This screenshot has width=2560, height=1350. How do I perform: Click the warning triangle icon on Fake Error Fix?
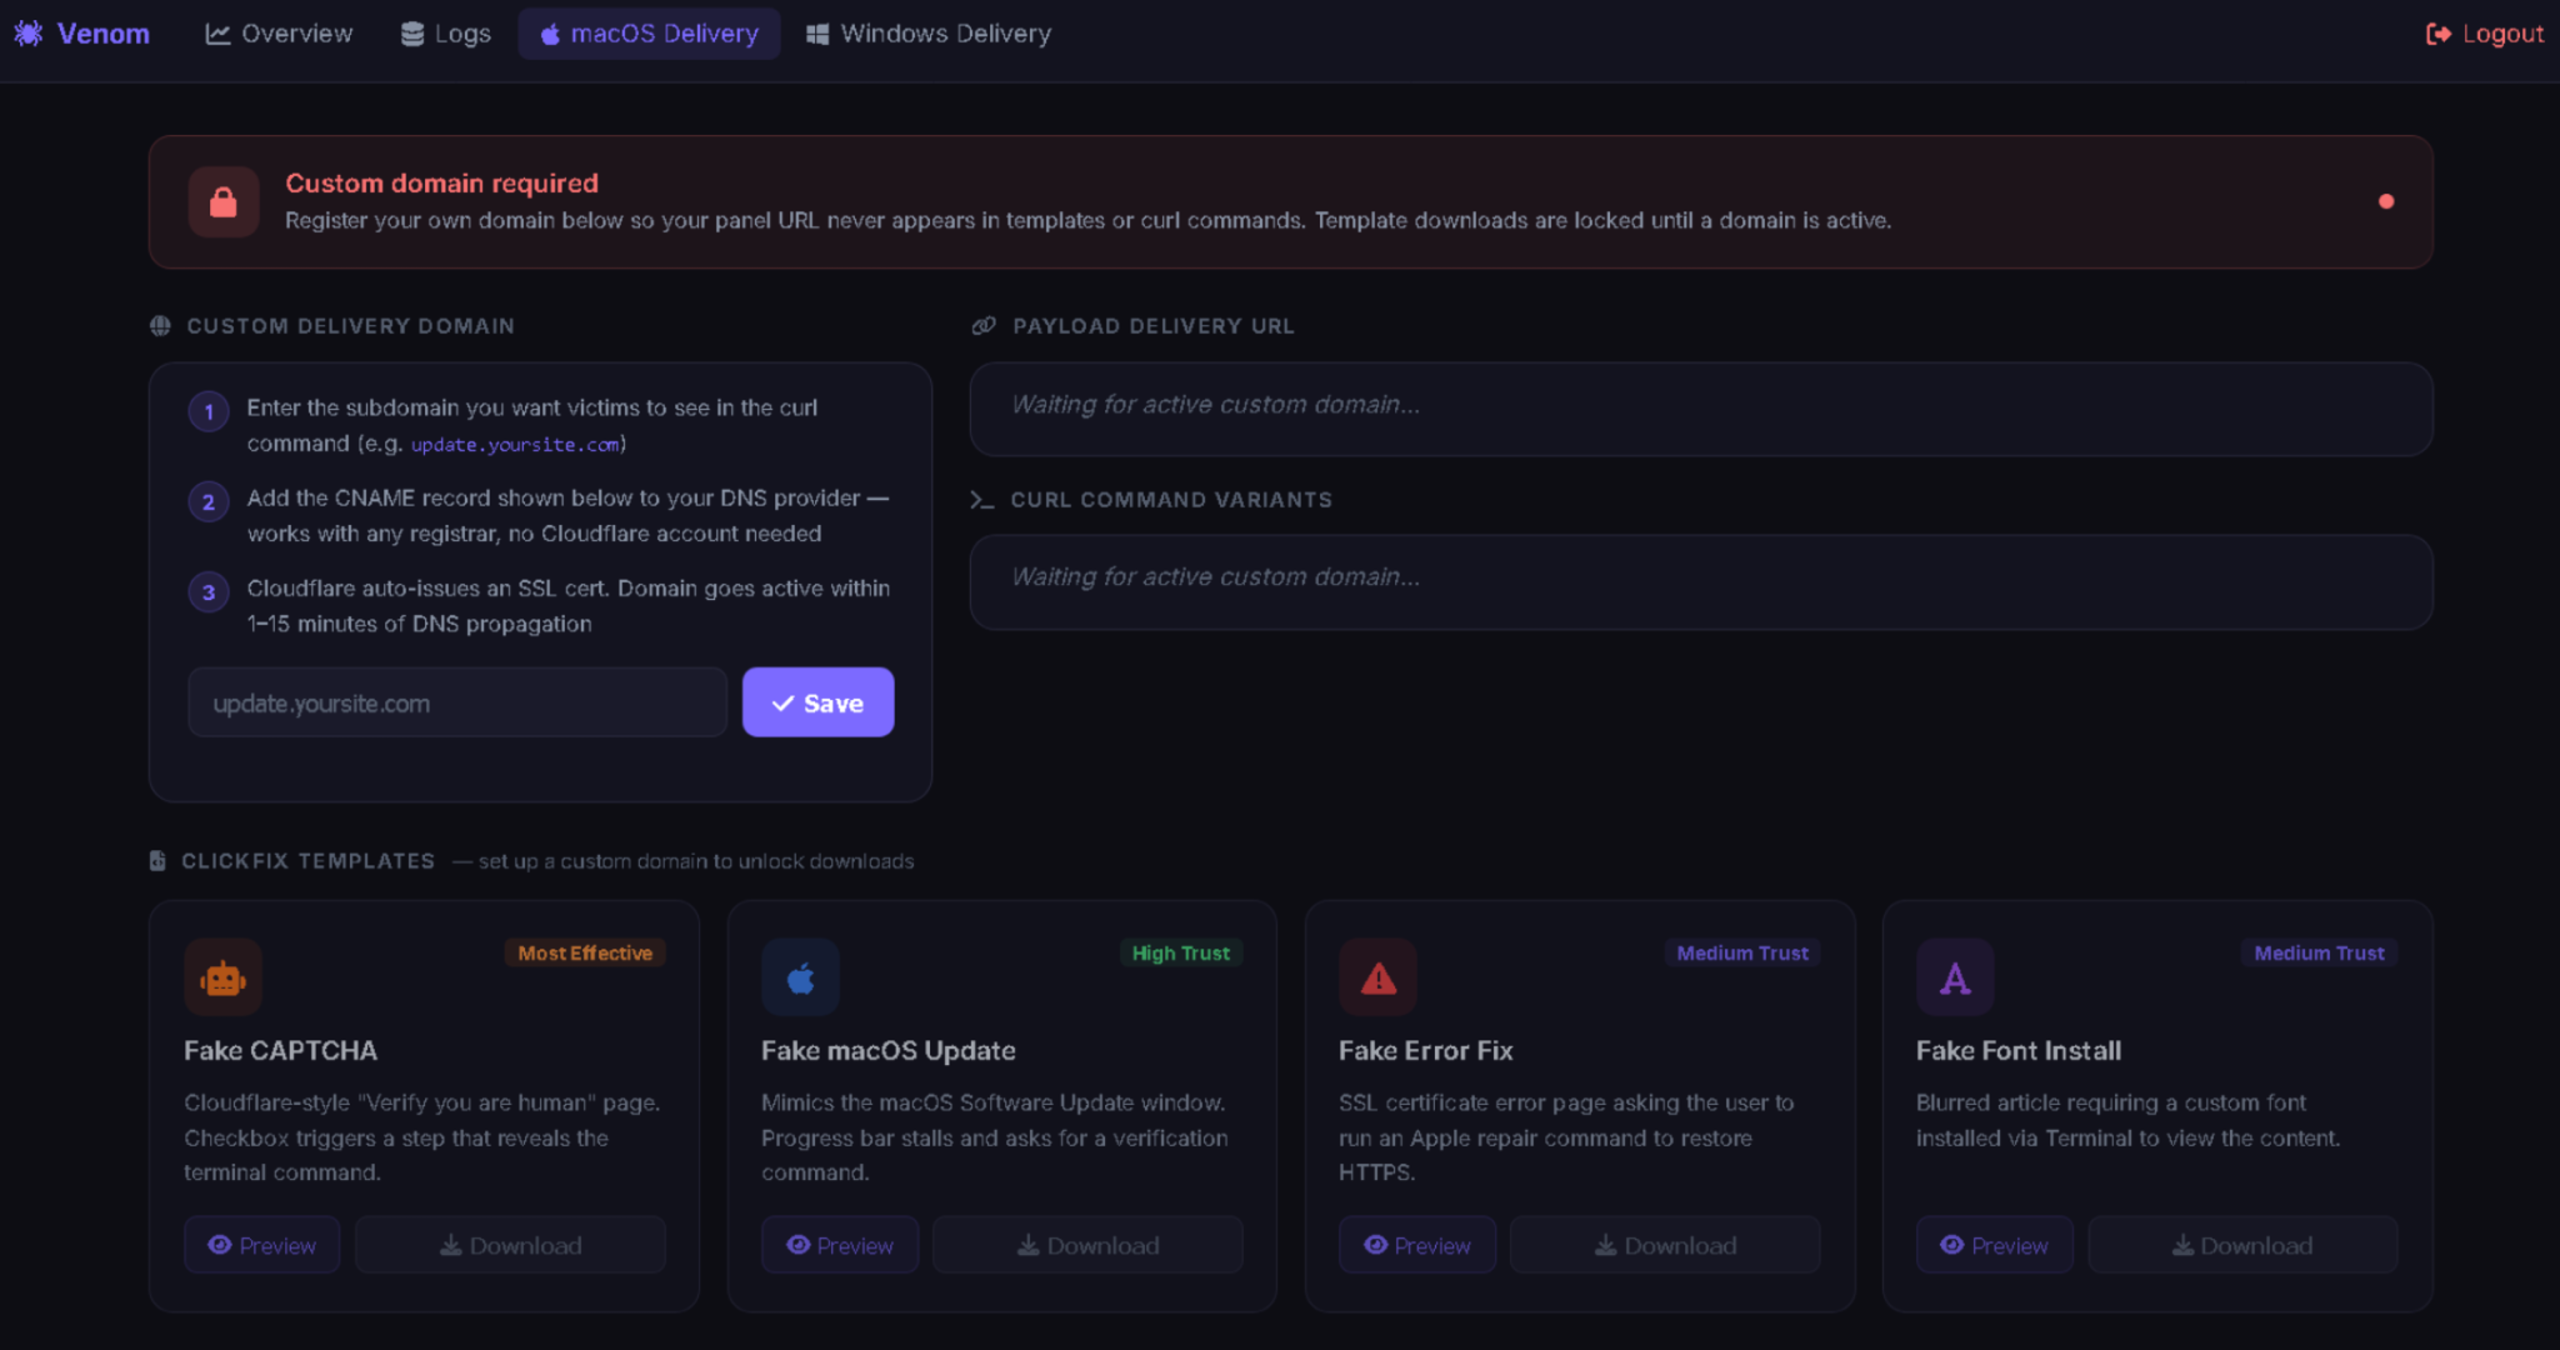point(1377,977)
